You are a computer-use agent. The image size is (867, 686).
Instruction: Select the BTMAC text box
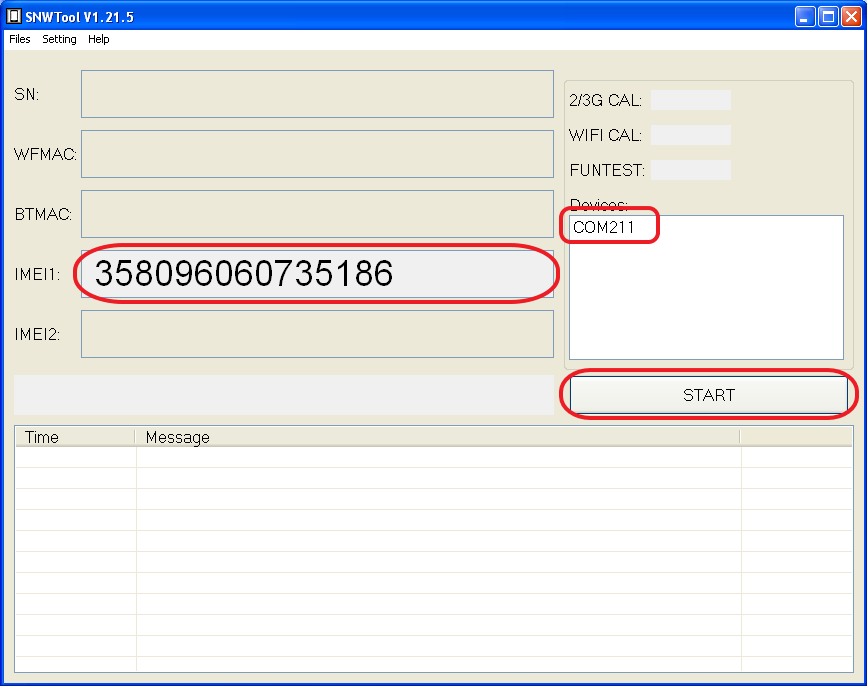coord(317,214)
